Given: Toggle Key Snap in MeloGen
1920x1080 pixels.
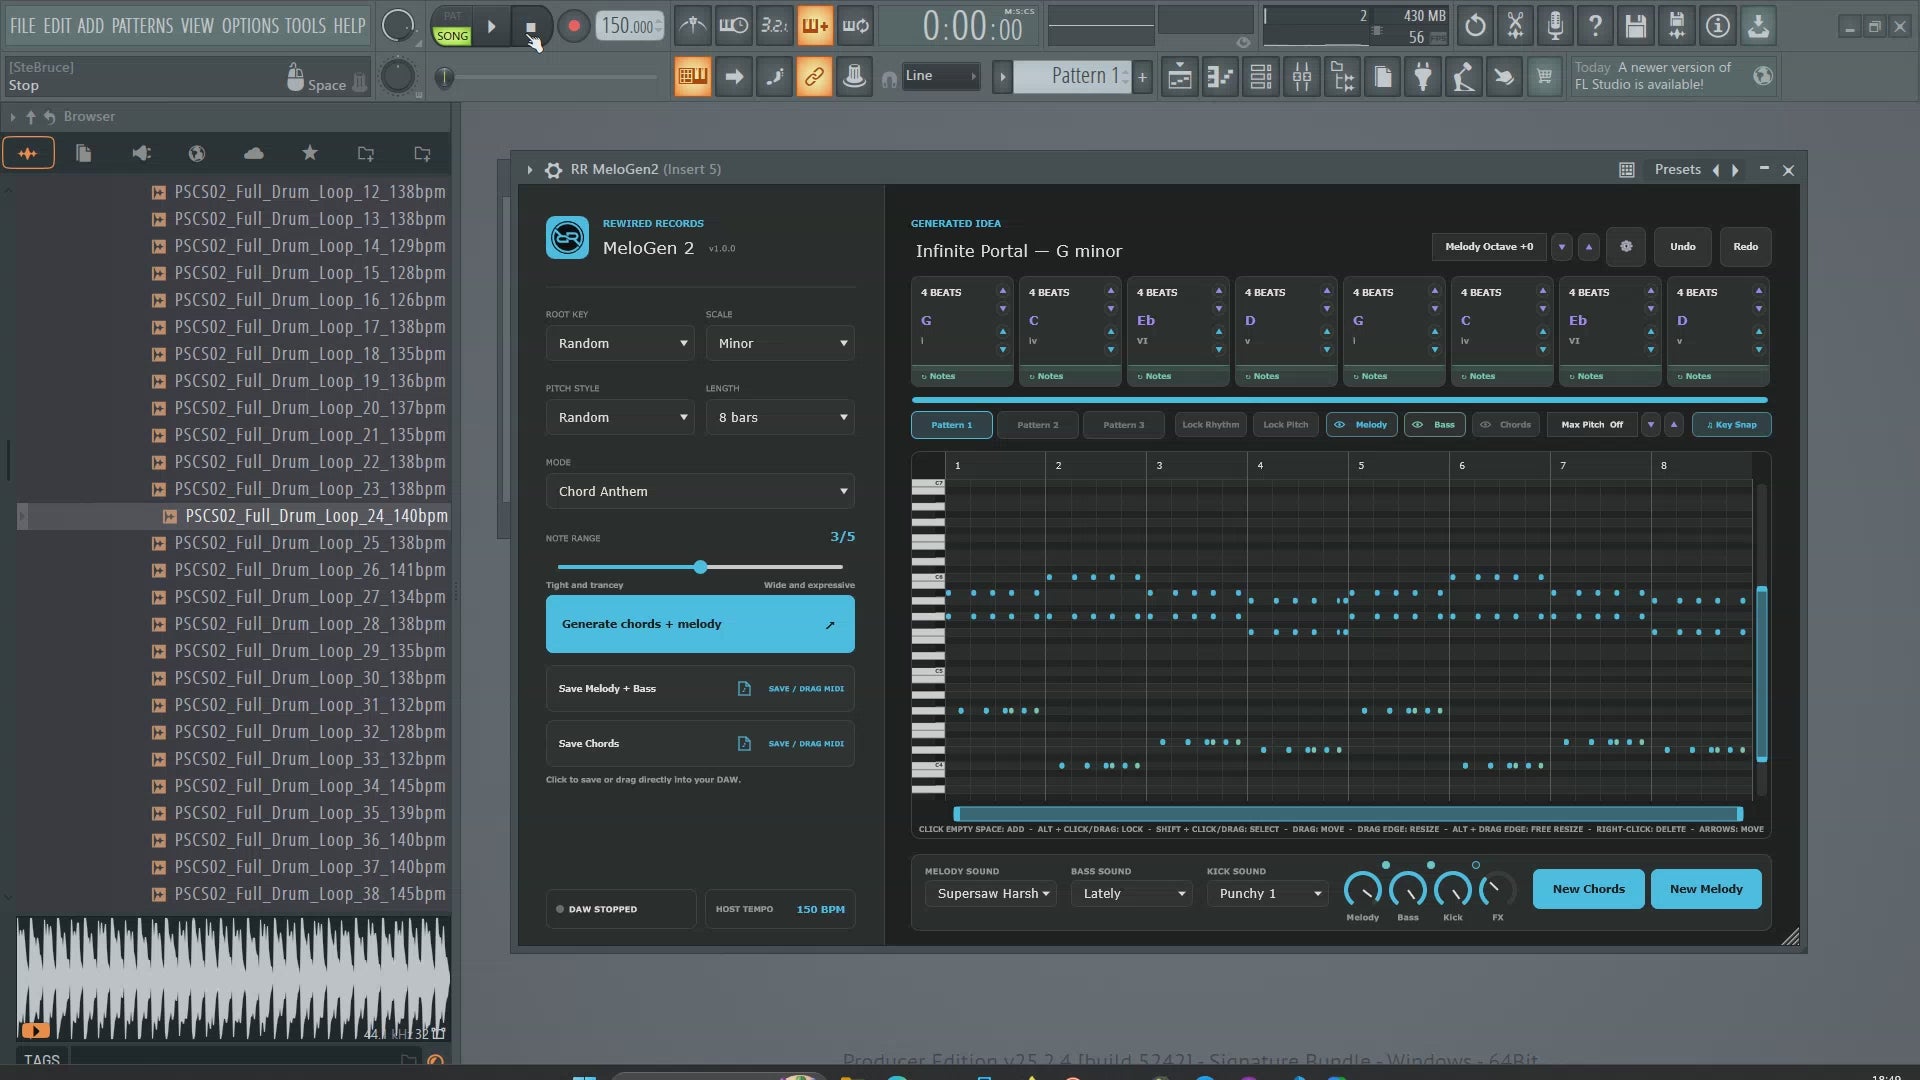Looking at the screenshot, I should click(1732, 425).
